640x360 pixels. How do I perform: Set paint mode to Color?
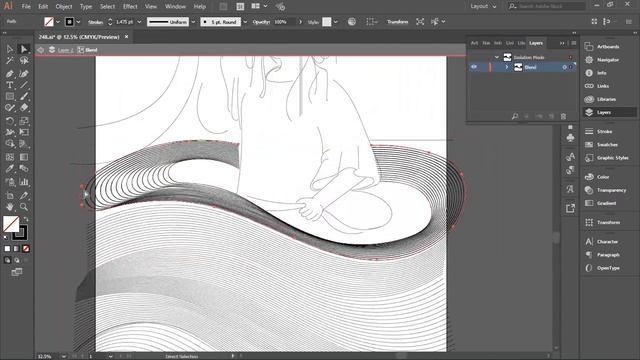7,249
